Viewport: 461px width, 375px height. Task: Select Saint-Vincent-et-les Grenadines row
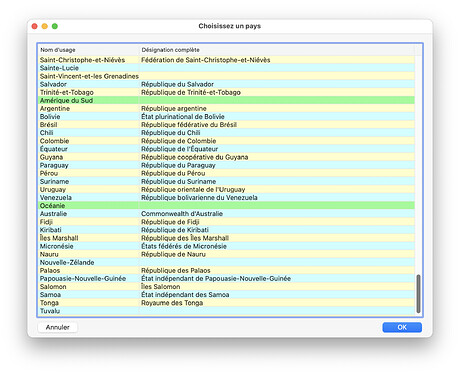(x=226, y=76)
